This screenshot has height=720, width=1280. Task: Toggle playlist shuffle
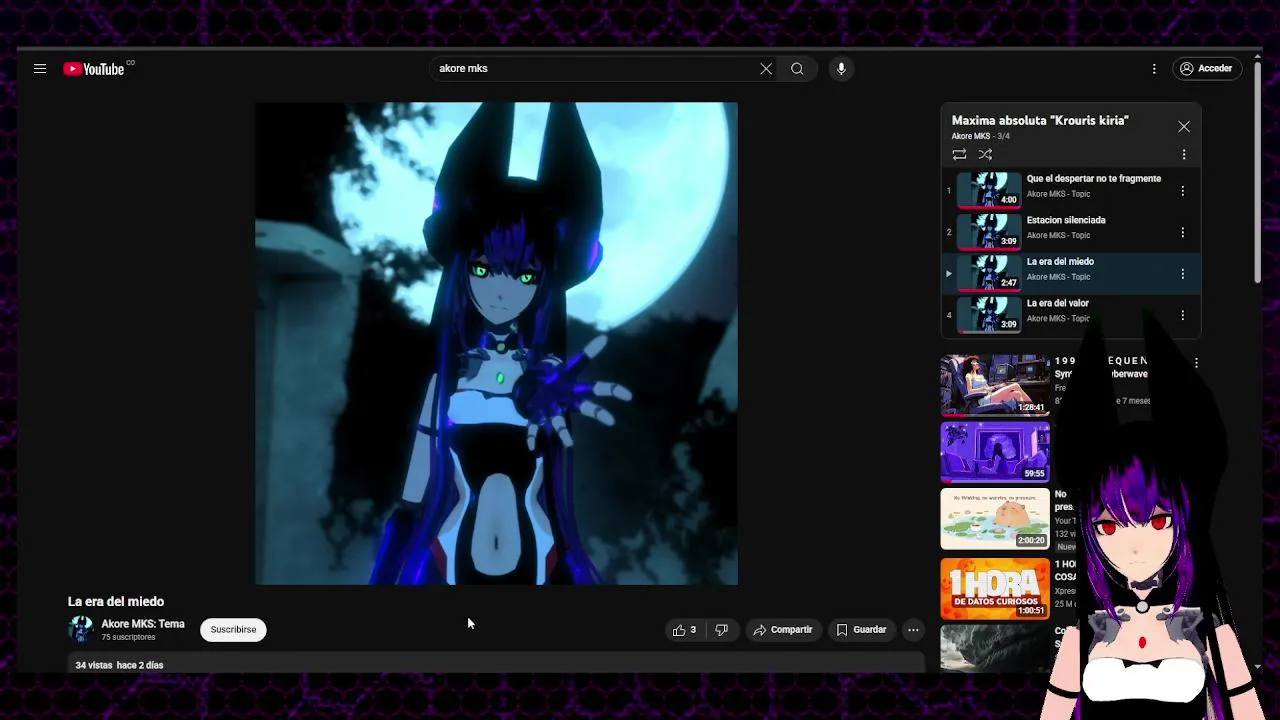tap(985, 154)
